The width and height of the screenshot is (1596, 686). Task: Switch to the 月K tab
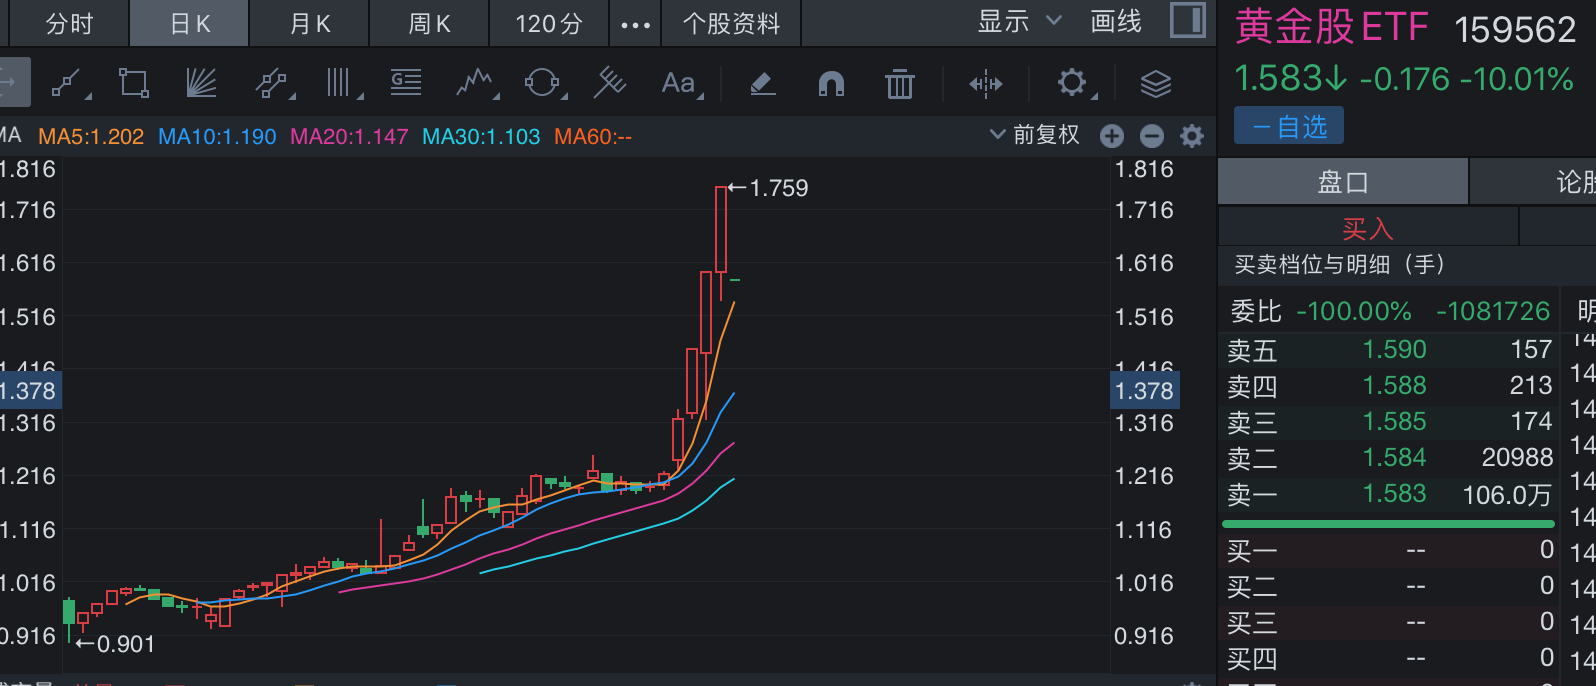[x=310, y=24]
